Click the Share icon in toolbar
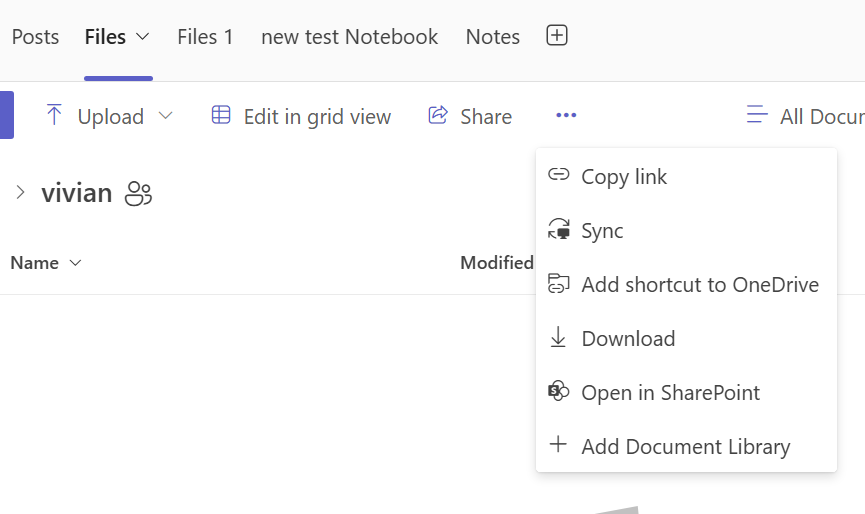The width and height of the screenshot is (865, 514). click(x=438, y=116)
